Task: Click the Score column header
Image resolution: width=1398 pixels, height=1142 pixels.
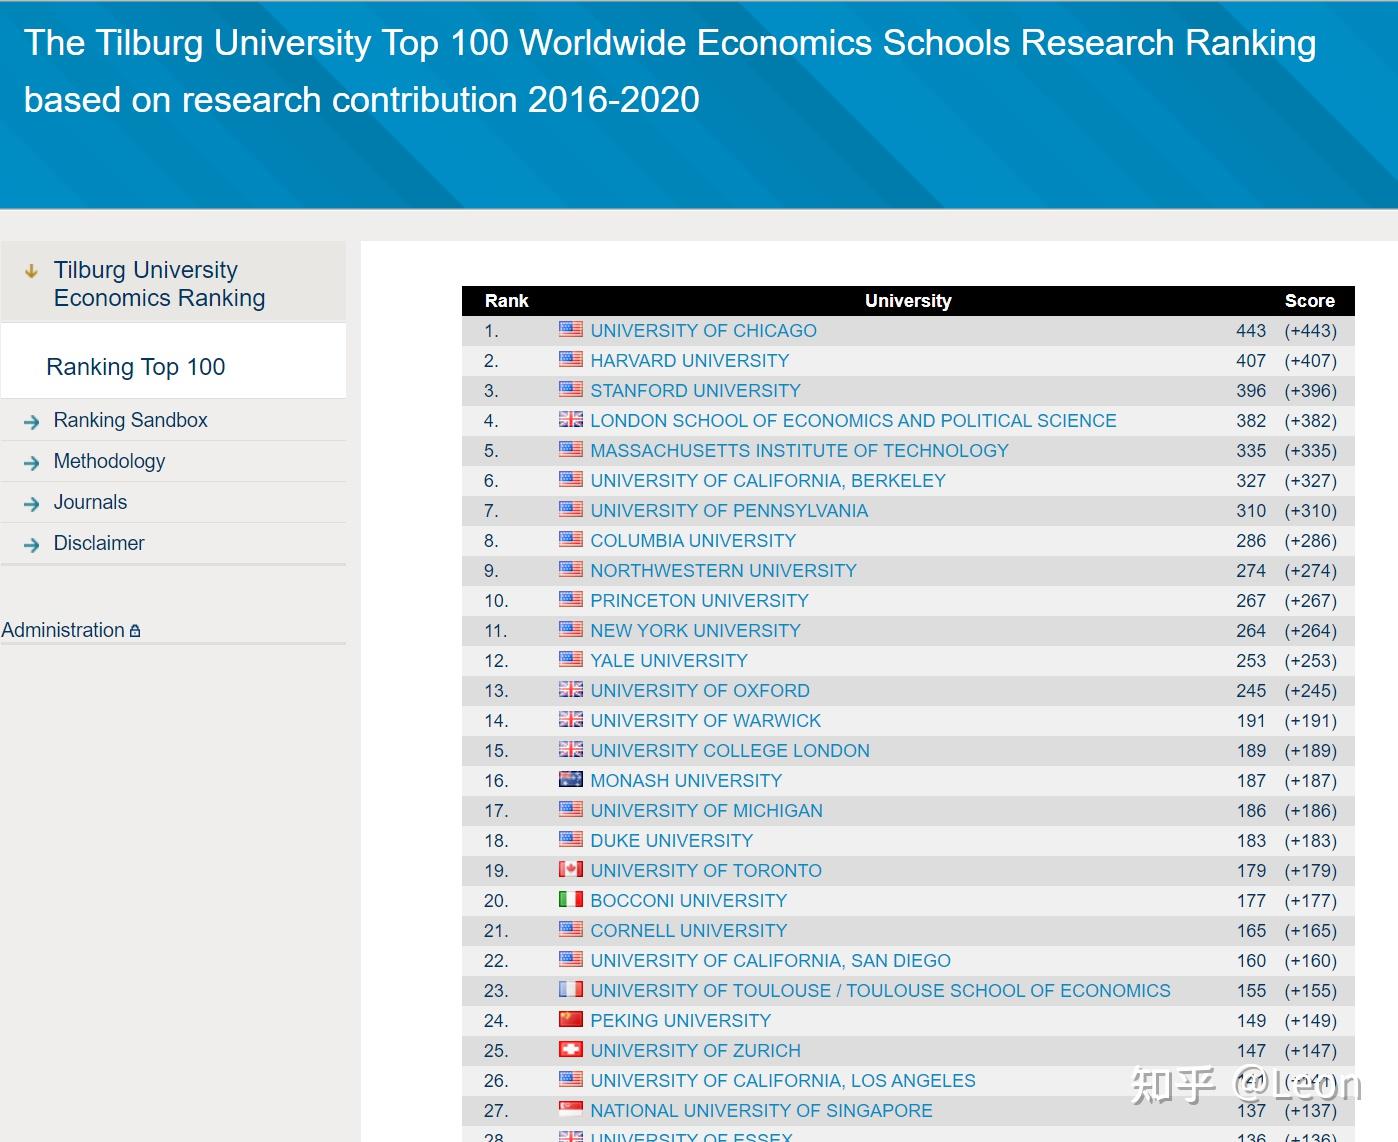Action: (x=1310, y=301)
